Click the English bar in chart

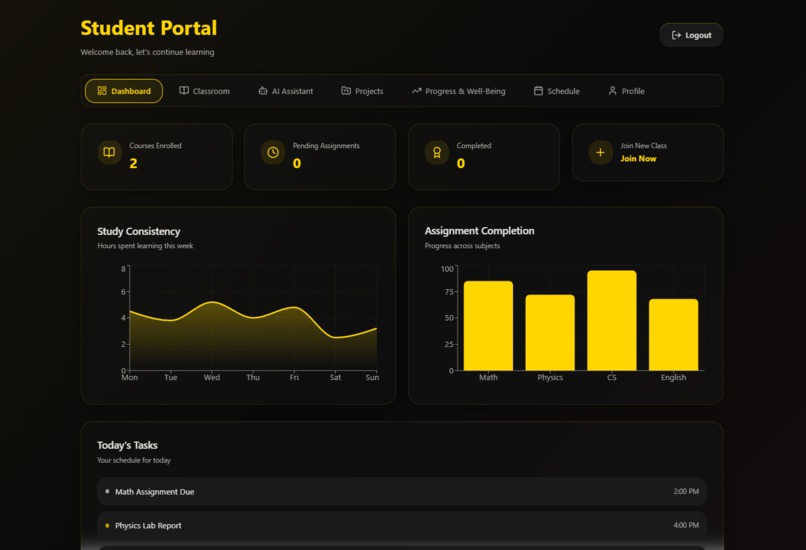[673, 335]
